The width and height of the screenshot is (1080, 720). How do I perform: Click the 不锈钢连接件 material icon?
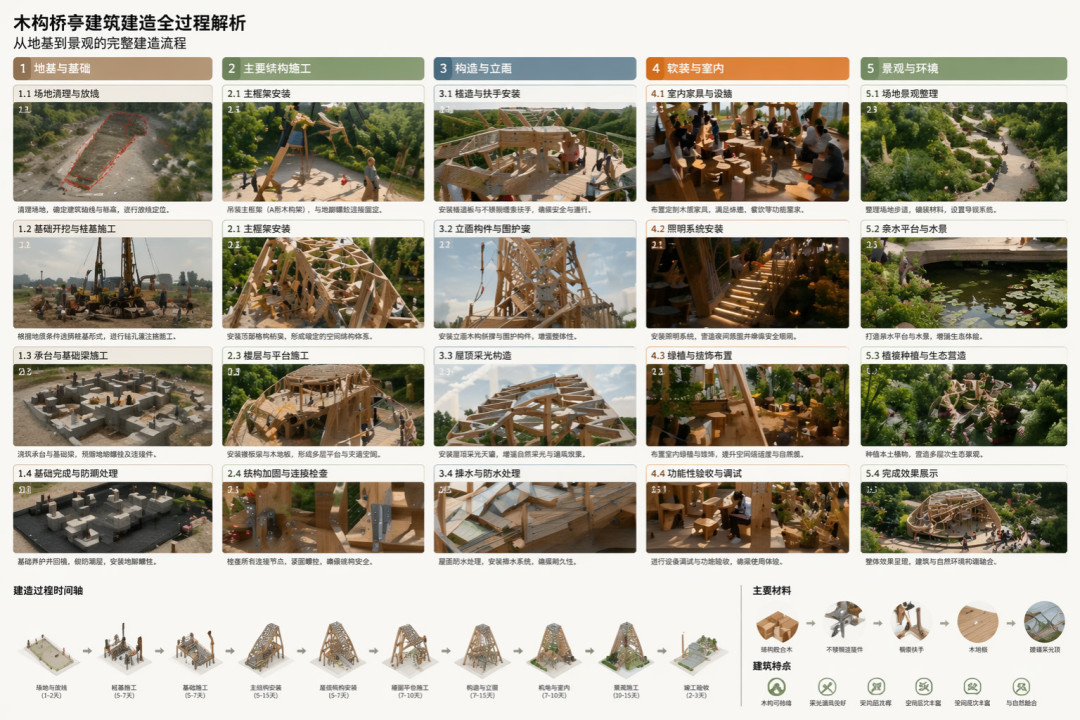click(x=842, y=622)
